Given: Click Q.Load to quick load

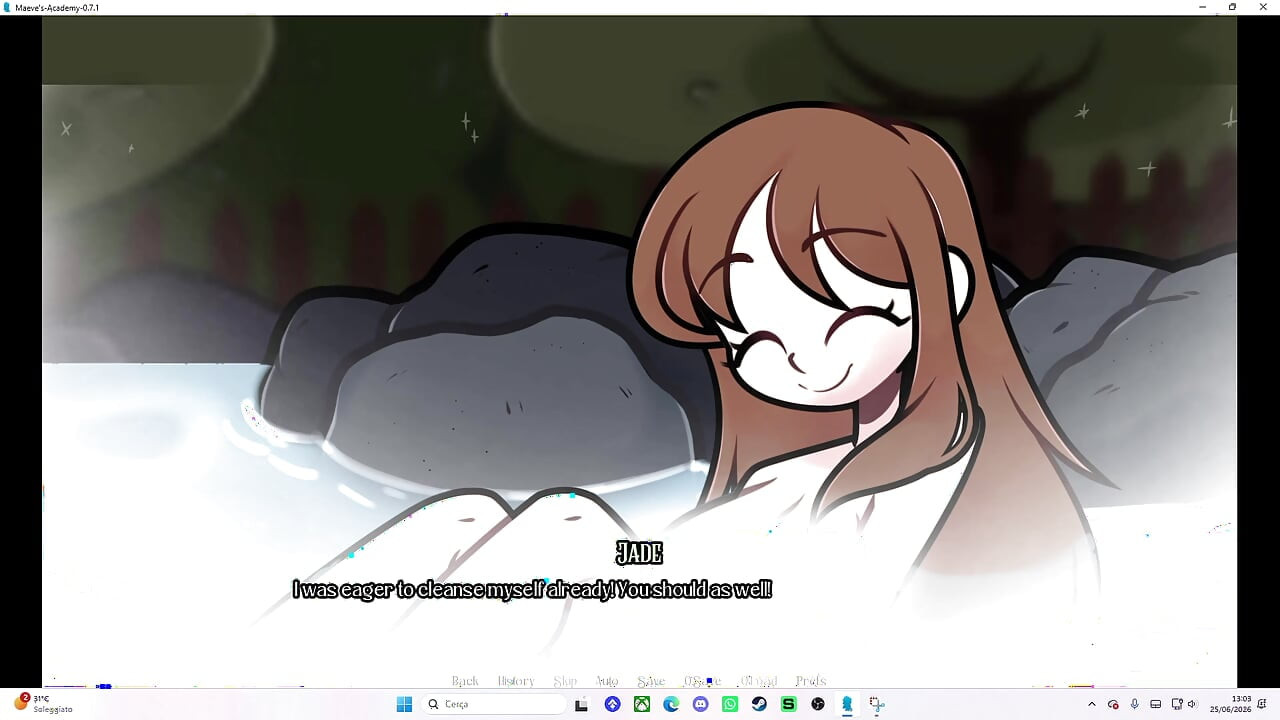Looking at the screenshot, I should [759, 681].
